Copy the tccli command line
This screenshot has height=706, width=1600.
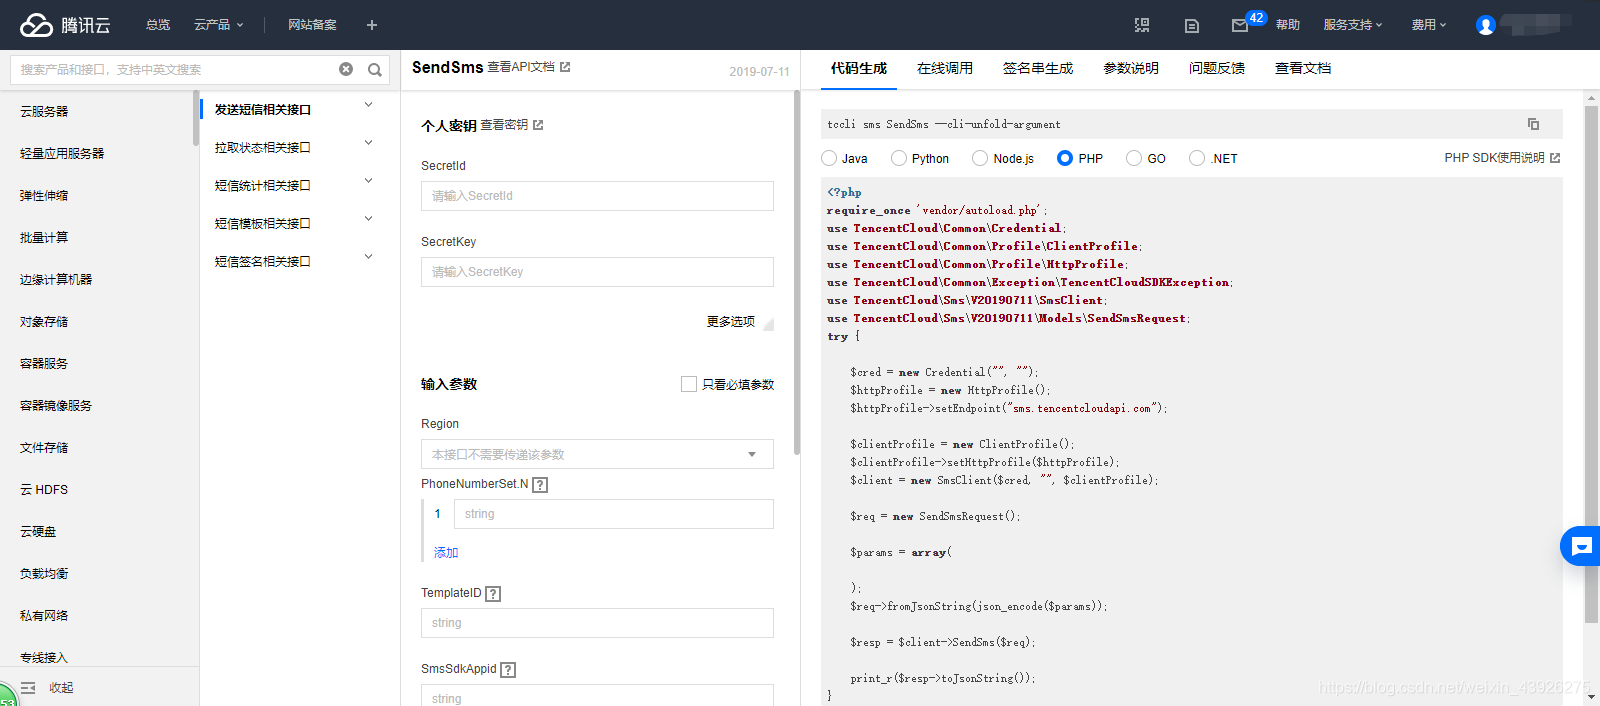(1533, 124)
